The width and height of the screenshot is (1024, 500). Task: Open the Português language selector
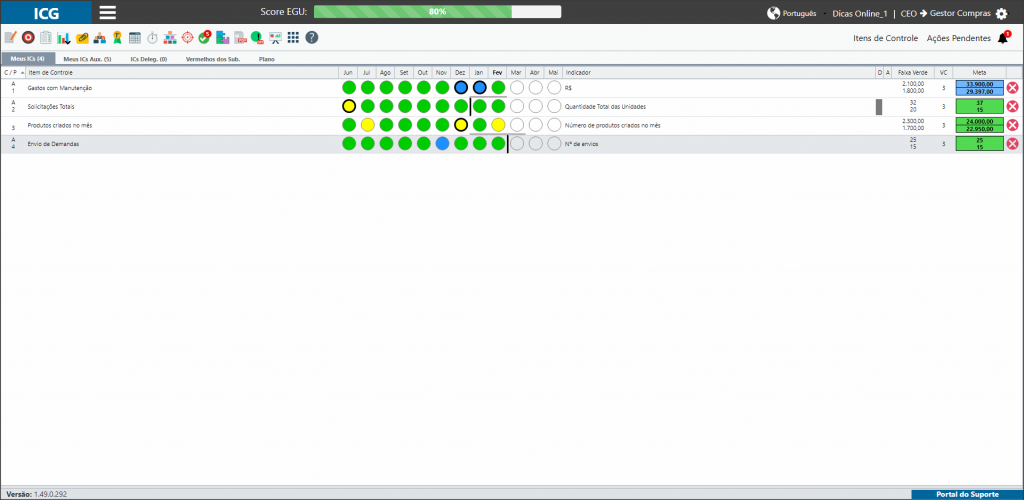pyautogui.click(x=792, y=13)
